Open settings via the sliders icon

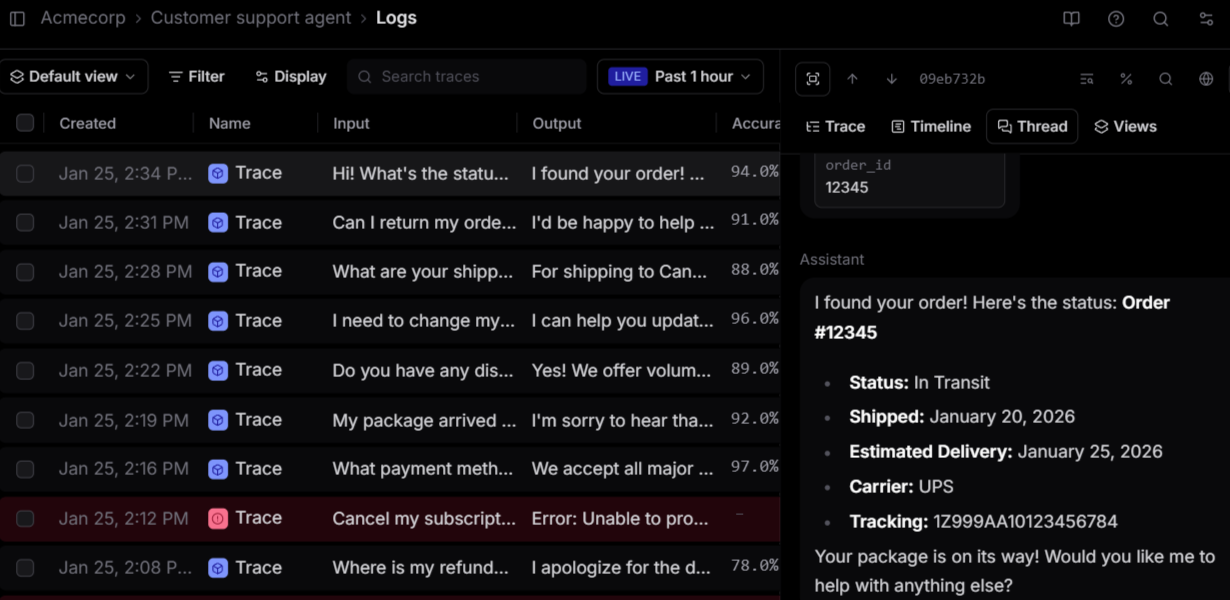tap(1205, 18)
